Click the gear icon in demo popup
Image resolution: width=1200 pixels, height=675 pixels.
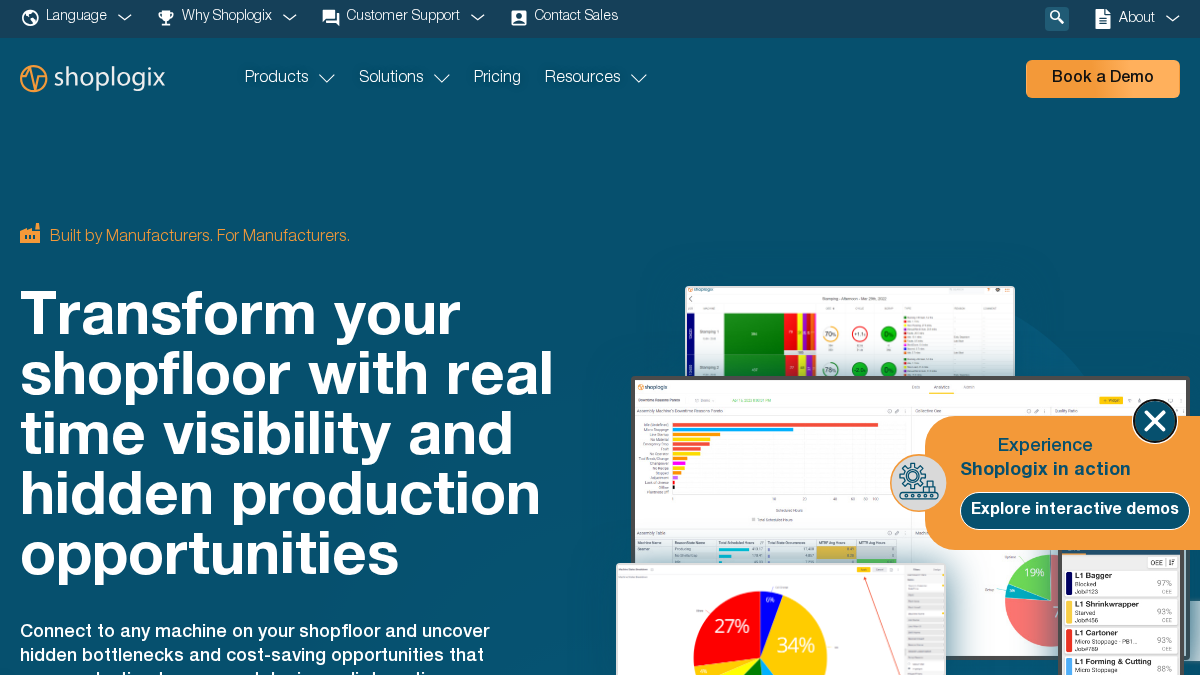coord(918,483)
